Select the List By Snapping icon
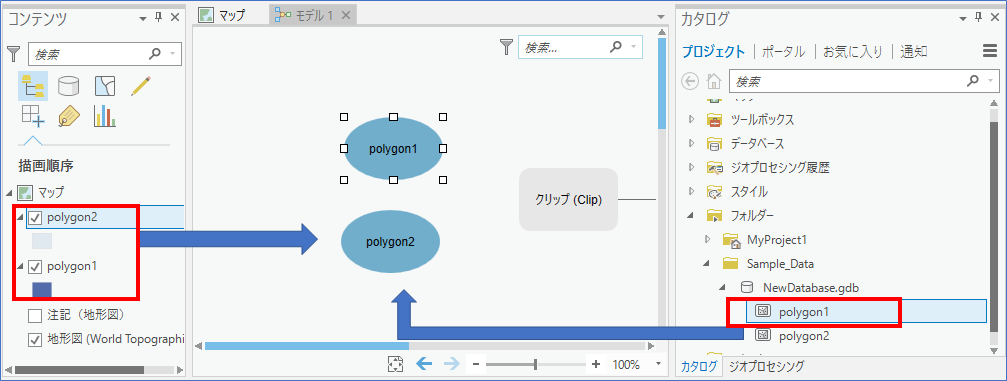The height and width of the screenshot is (381, 1007). (33, 116)
